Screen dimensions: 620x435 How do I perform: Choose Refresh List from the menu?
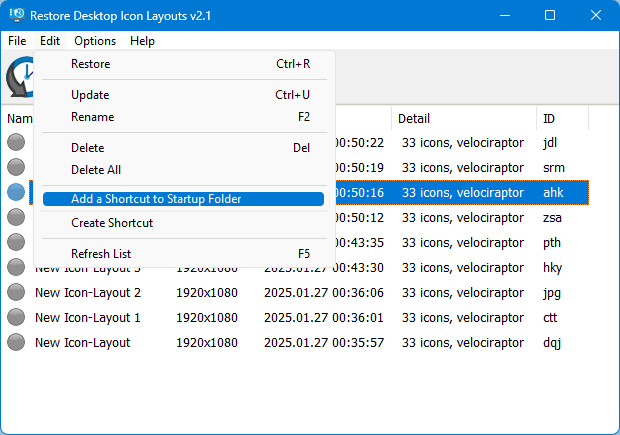100,254
